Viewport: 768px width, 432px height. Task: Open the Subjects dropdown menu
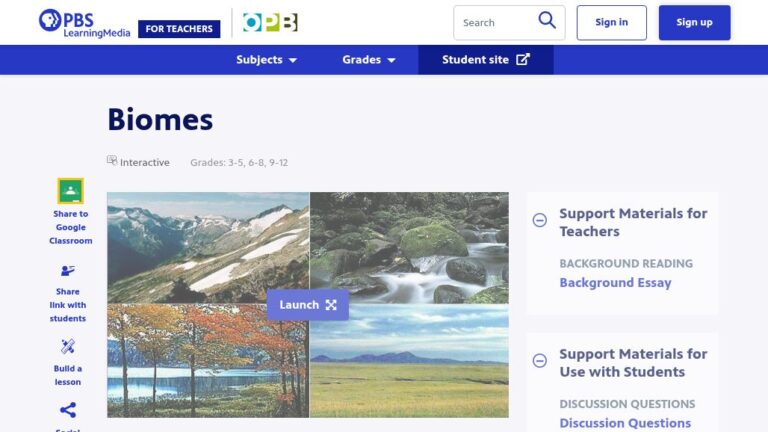[x=266, y=60]
